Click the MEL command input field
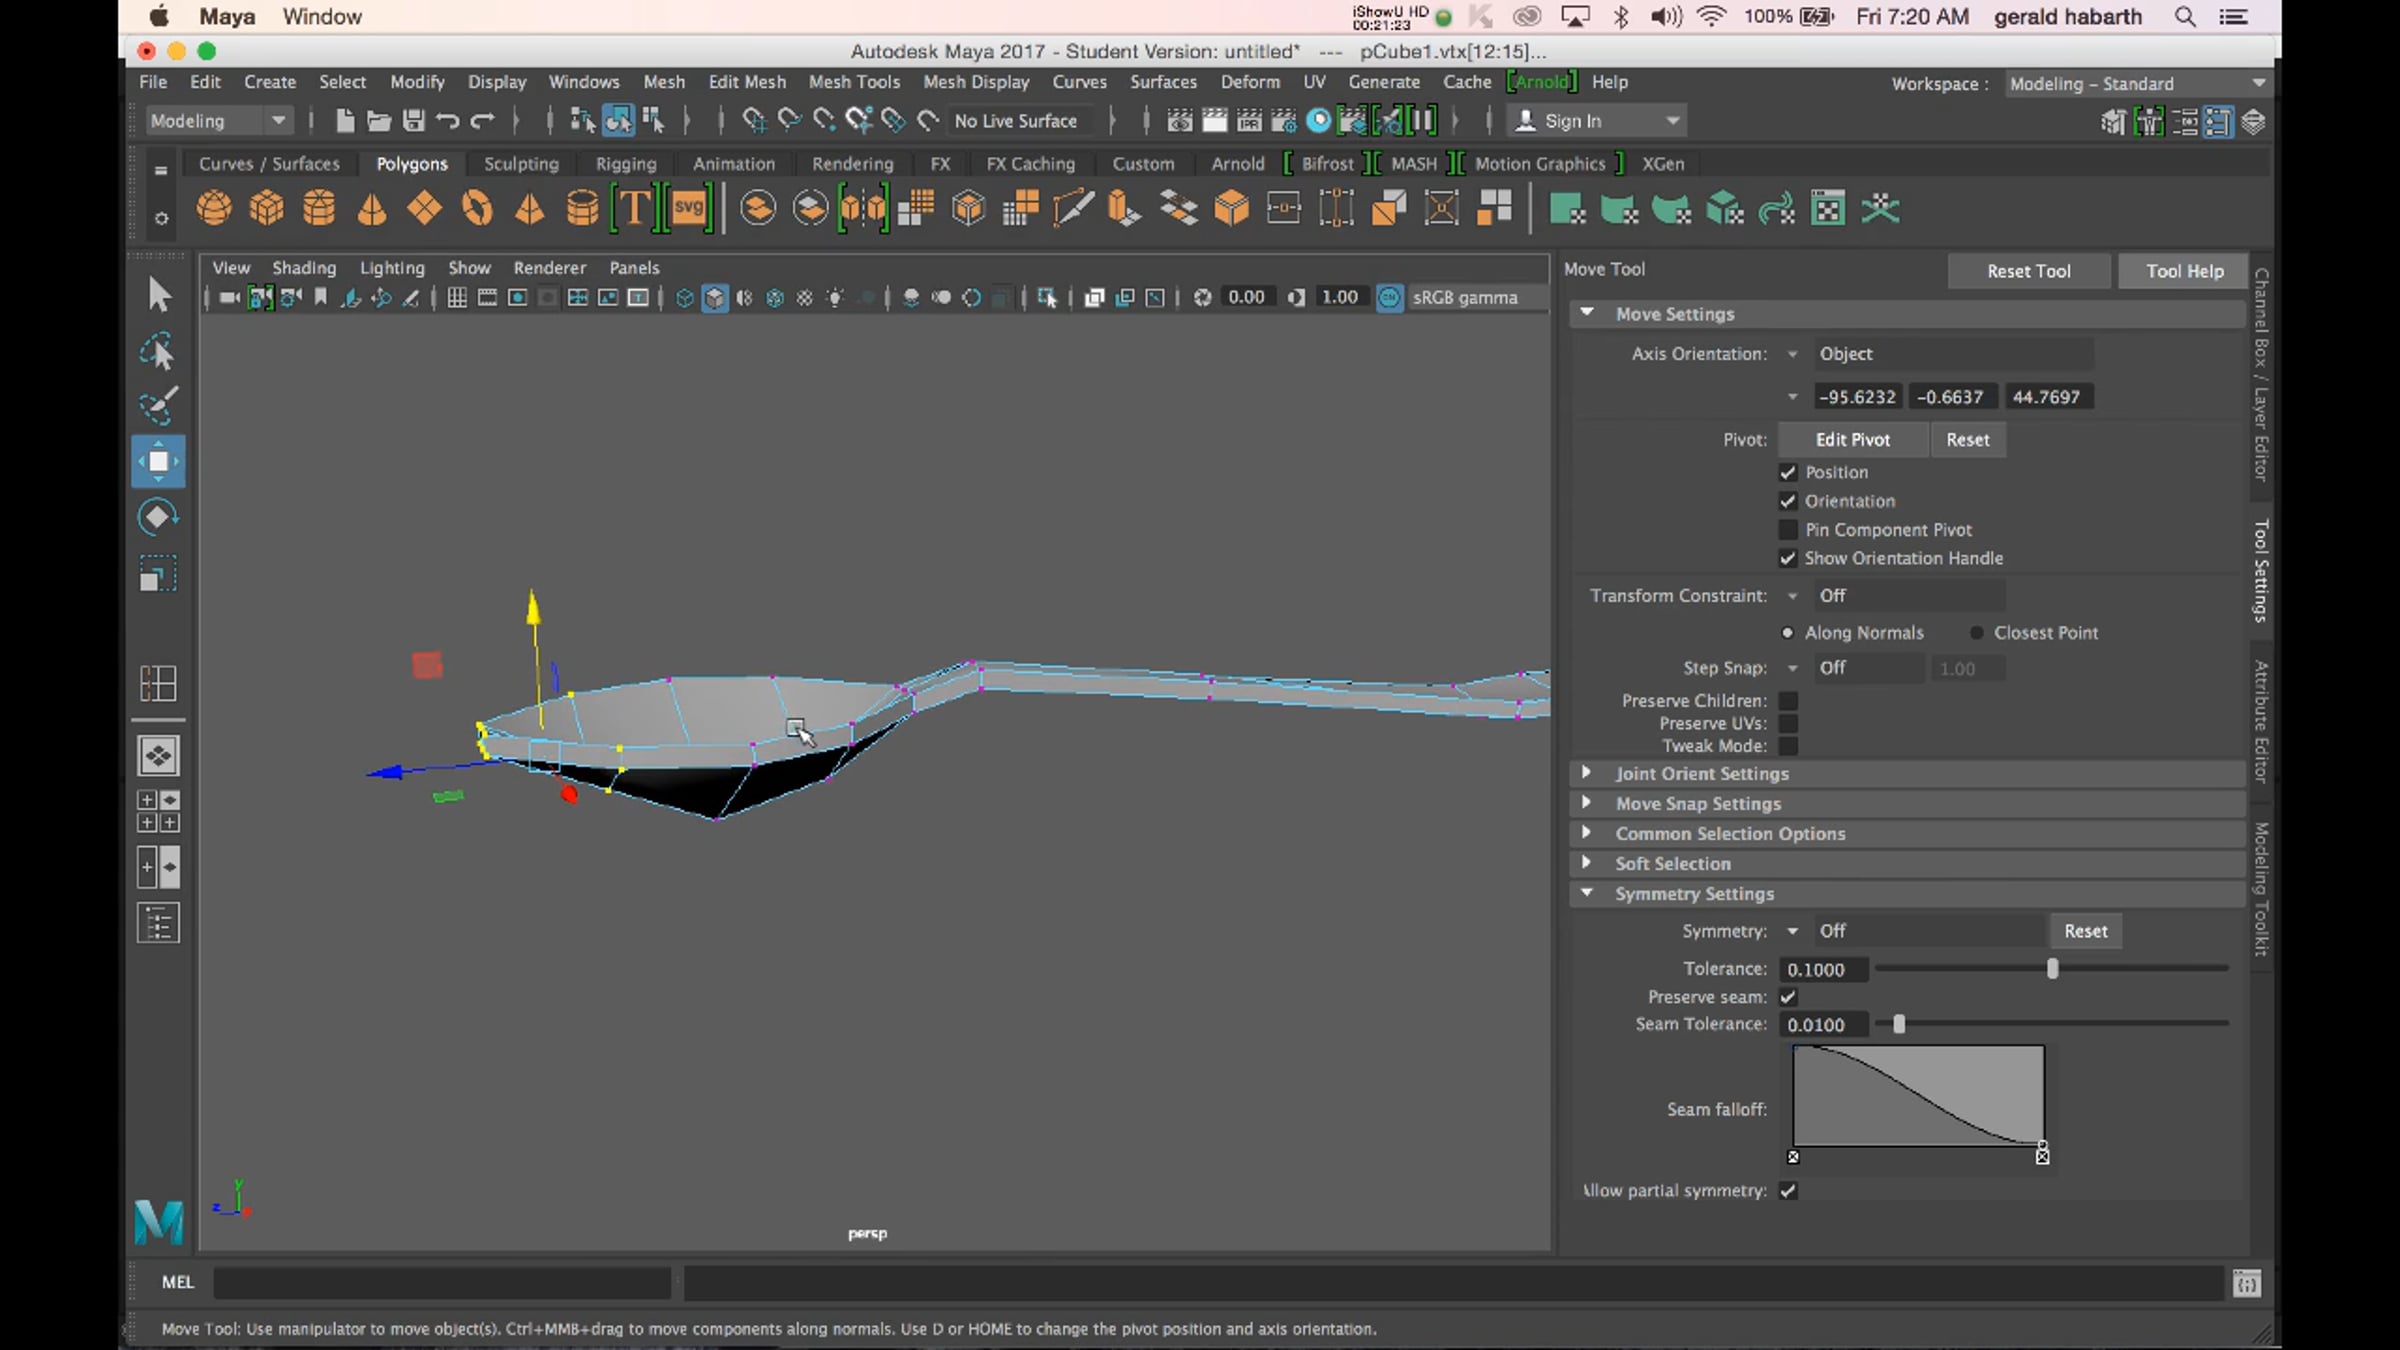This screenshot has height=1350, width=2400. click(x=442, y=1282)
